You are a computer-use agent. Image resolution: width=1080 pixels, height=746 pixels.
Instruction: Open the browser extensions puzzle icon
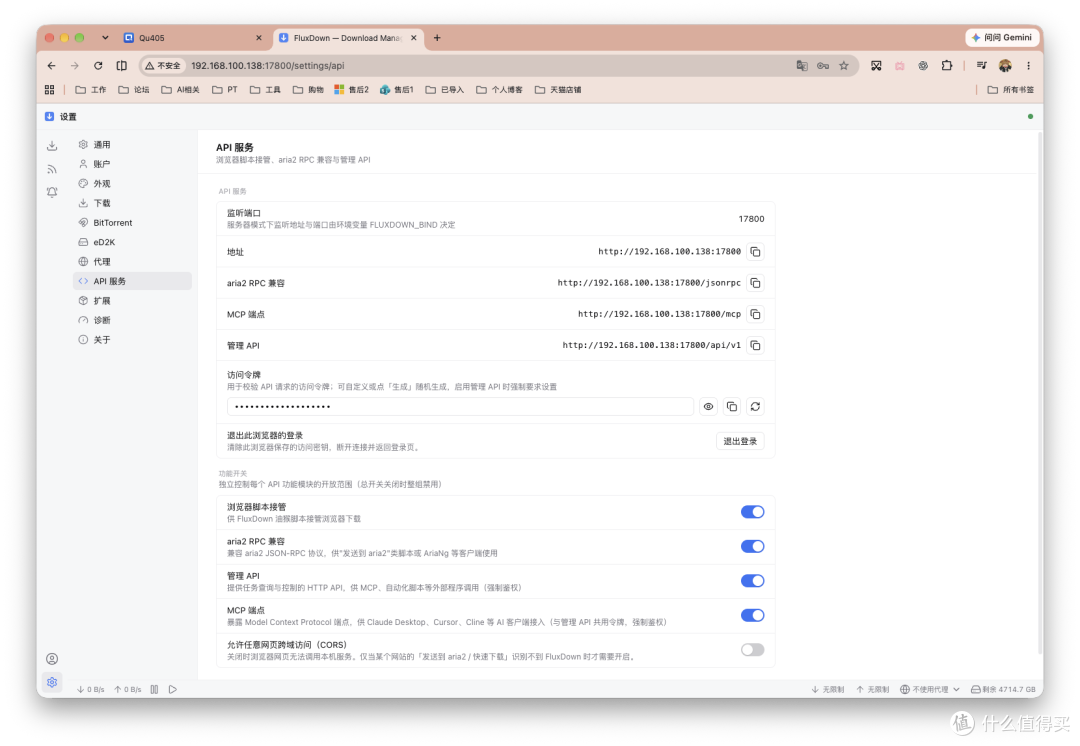pos(946,65)
